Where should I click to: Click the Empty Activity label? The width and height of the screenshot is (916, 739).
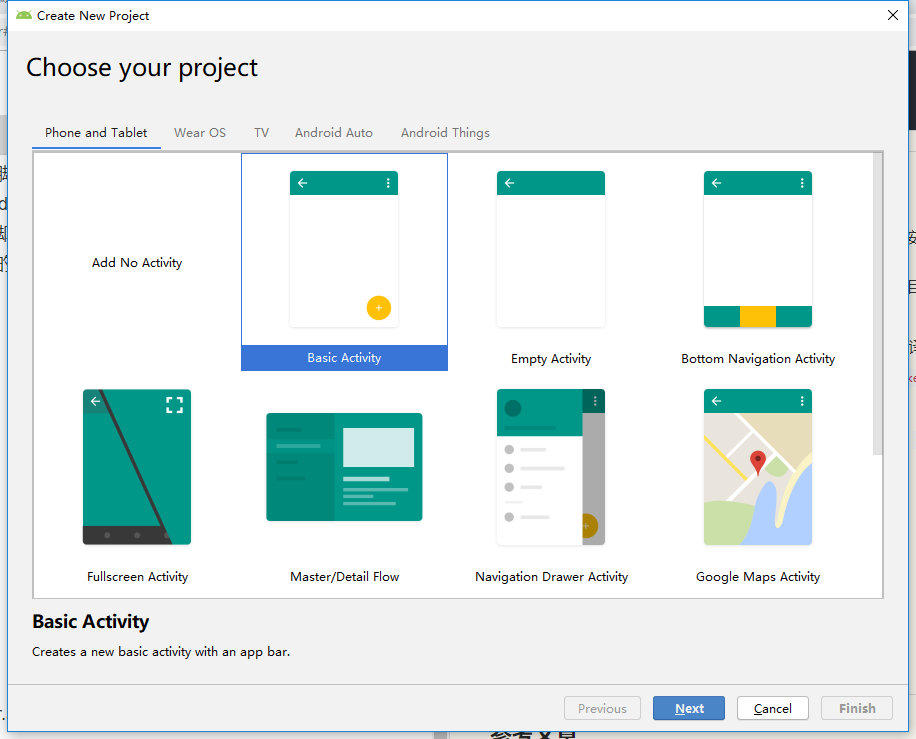551,359
